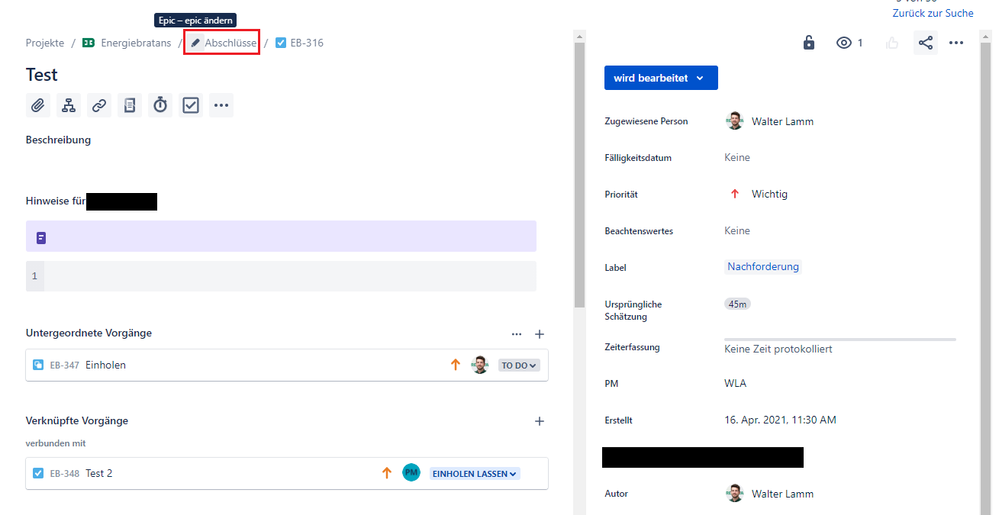The height and width of the screenshot is (515, 999).
Task: Click the Einholen subtask summary
Action: click(x=105, y=365)
